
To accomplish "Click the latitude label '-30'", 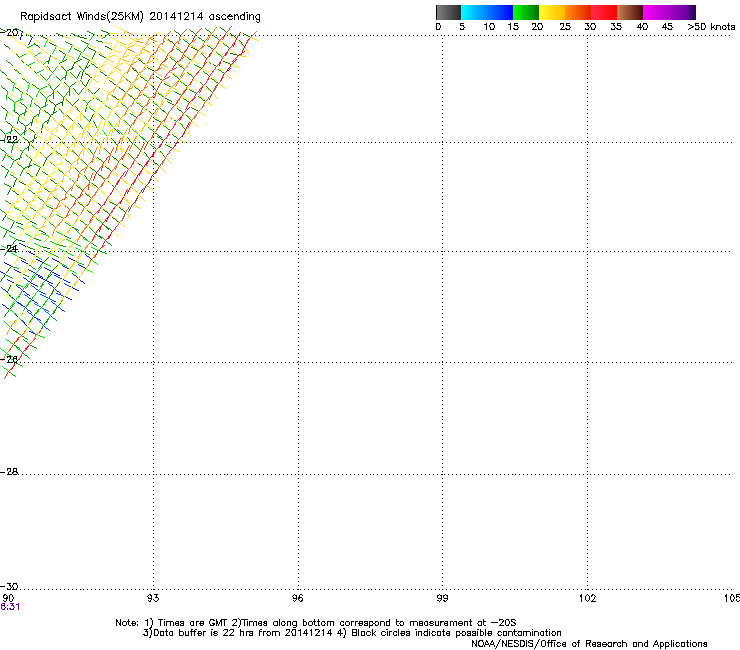I will (x=9, y=586).
